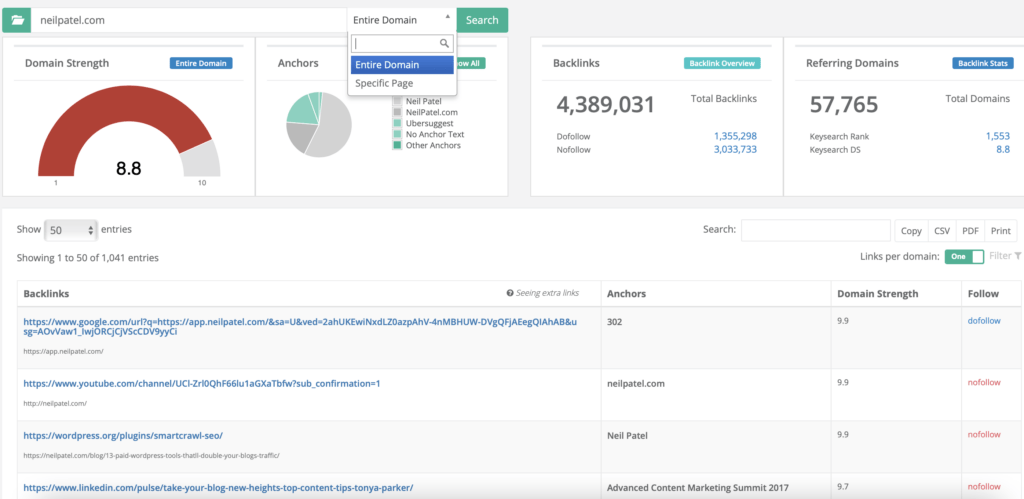1024x499 pixels.
Task: Click the table Search input field
Action: 816,230
